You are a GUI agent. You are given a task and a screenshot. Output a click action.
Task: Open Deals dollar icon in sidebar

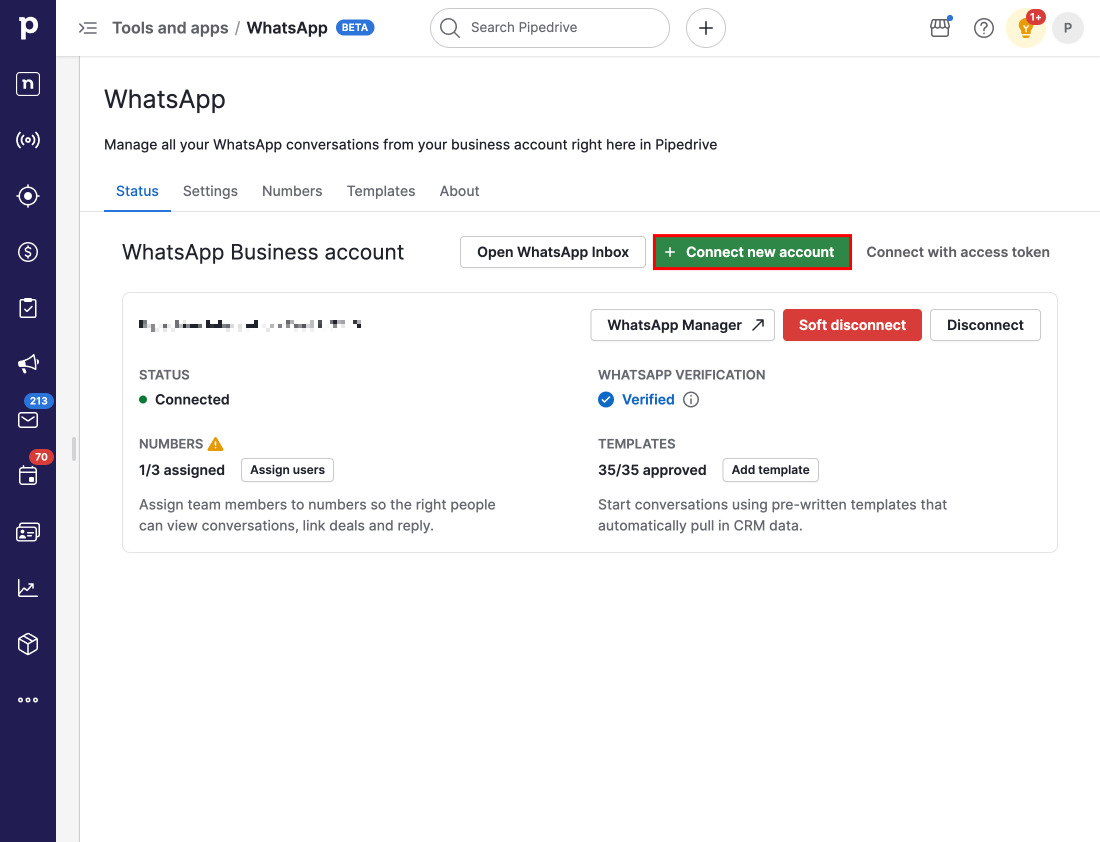[27, 252]
